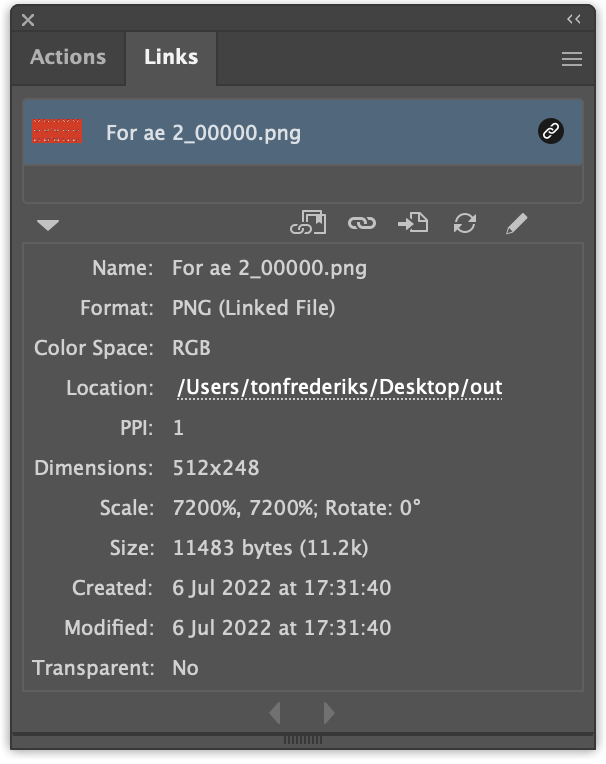This screenshot has width=606, height=764.
Task: Click the panel bottom resize grip
Action: tap(303, 741)
